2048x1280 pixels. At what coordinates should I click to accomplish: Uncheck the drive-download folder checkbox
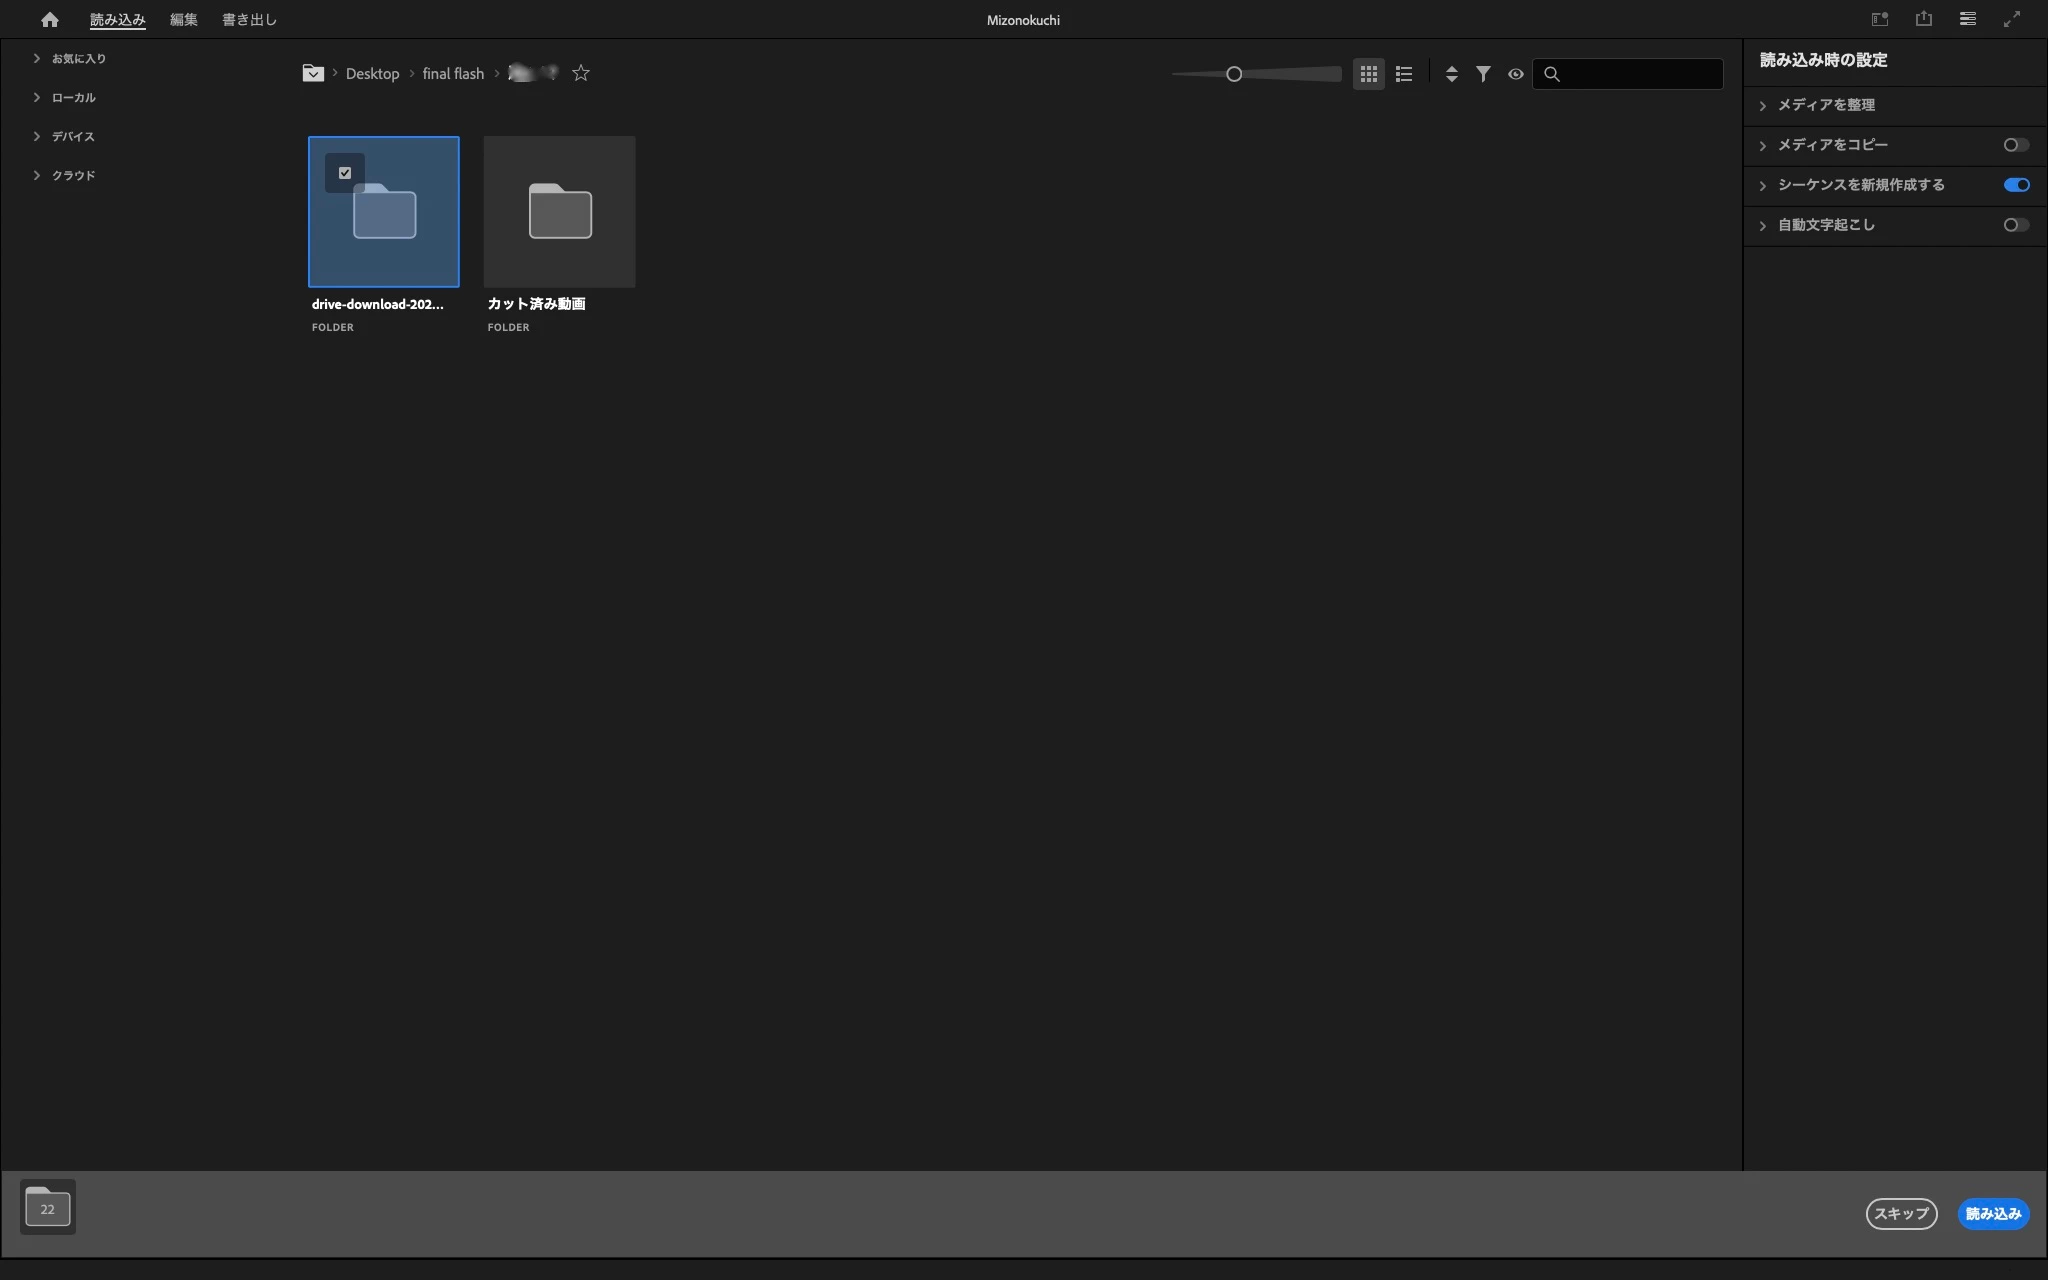(x=345, y=173)
